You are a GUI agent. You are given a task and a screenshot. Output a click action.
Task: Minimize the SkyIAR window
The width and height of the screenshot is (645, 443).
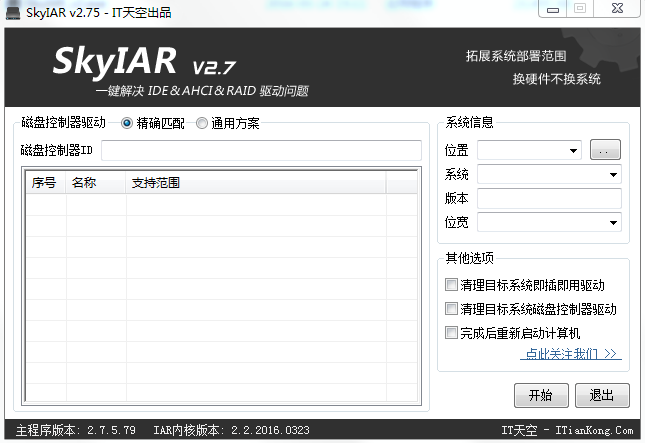(552, 9)
